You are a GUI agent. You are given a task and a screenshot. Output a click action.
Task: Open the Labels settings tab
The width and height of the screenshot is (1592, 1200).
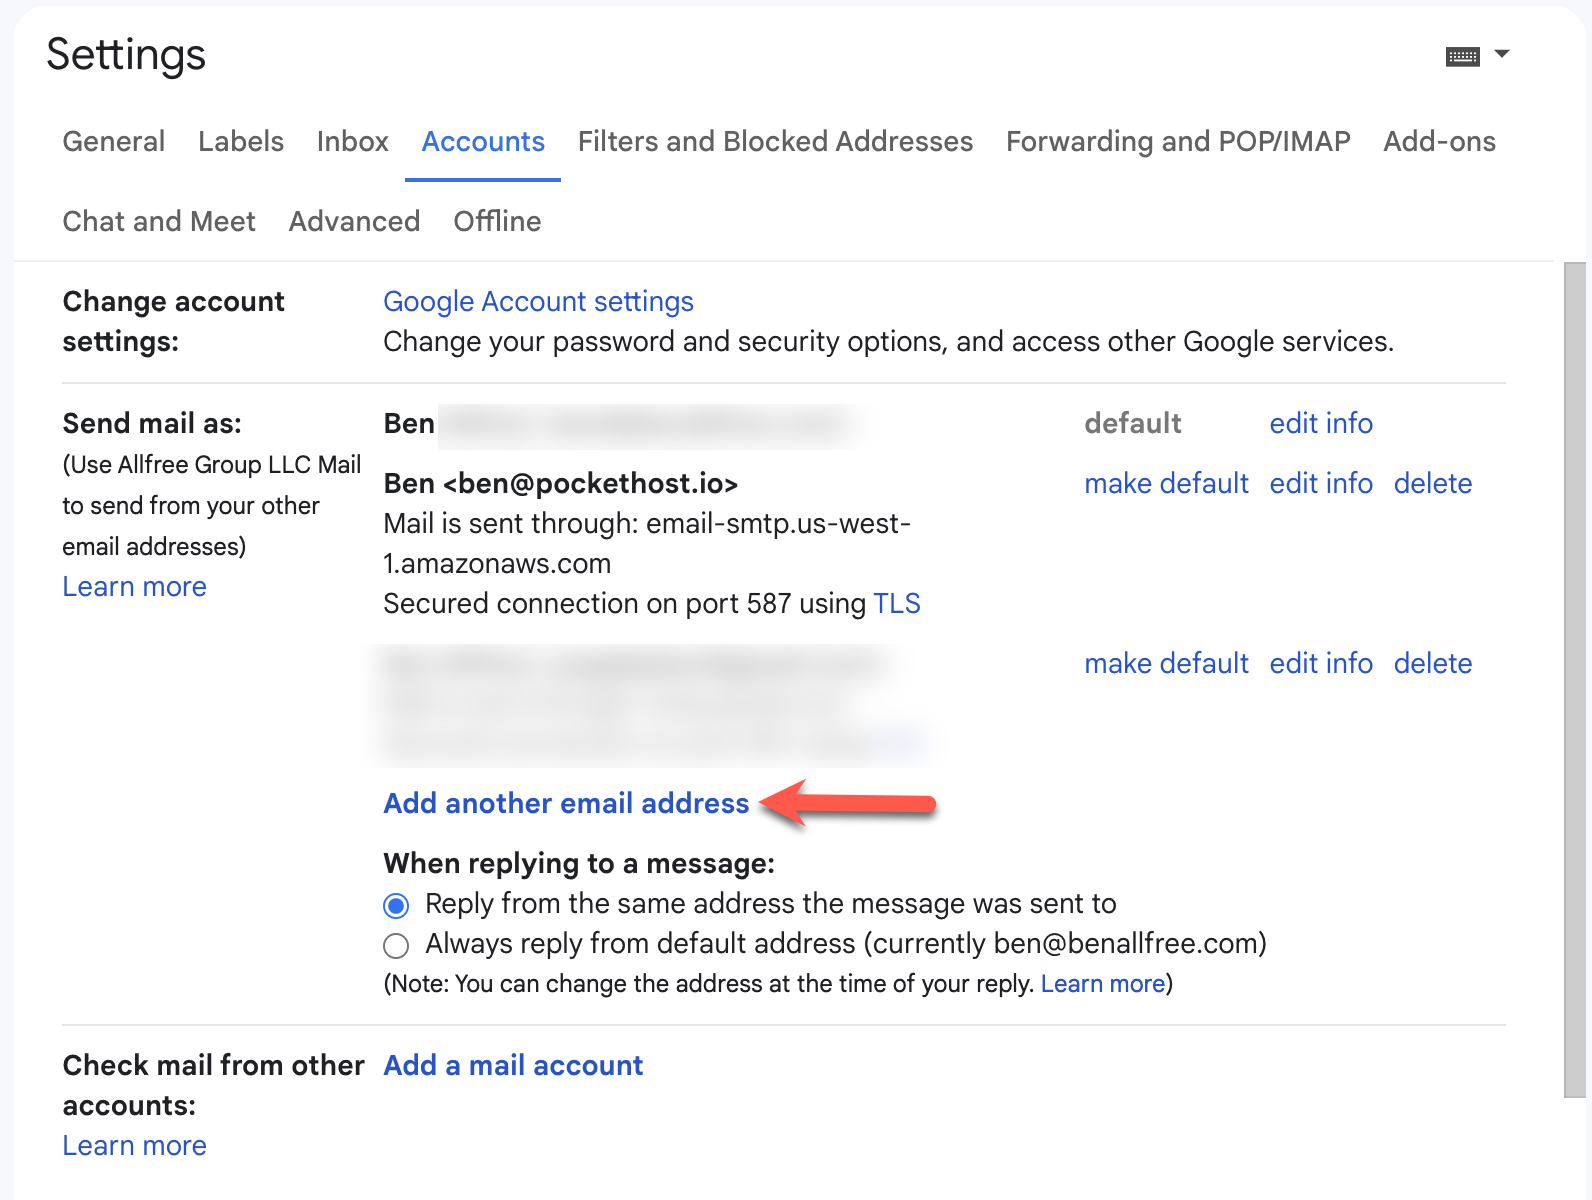(x=241, y=142)
